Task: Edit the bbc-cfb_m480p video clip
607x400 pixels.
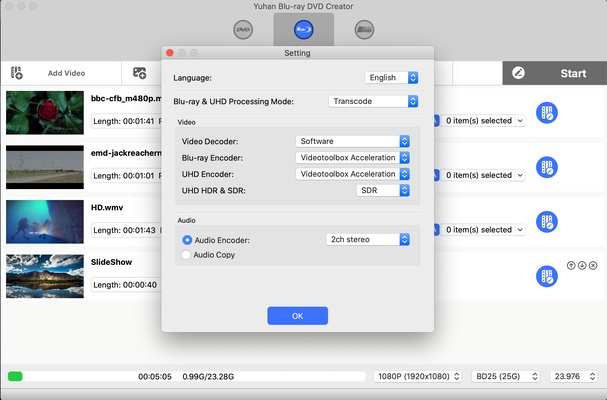Action: [x=547, y=113]
